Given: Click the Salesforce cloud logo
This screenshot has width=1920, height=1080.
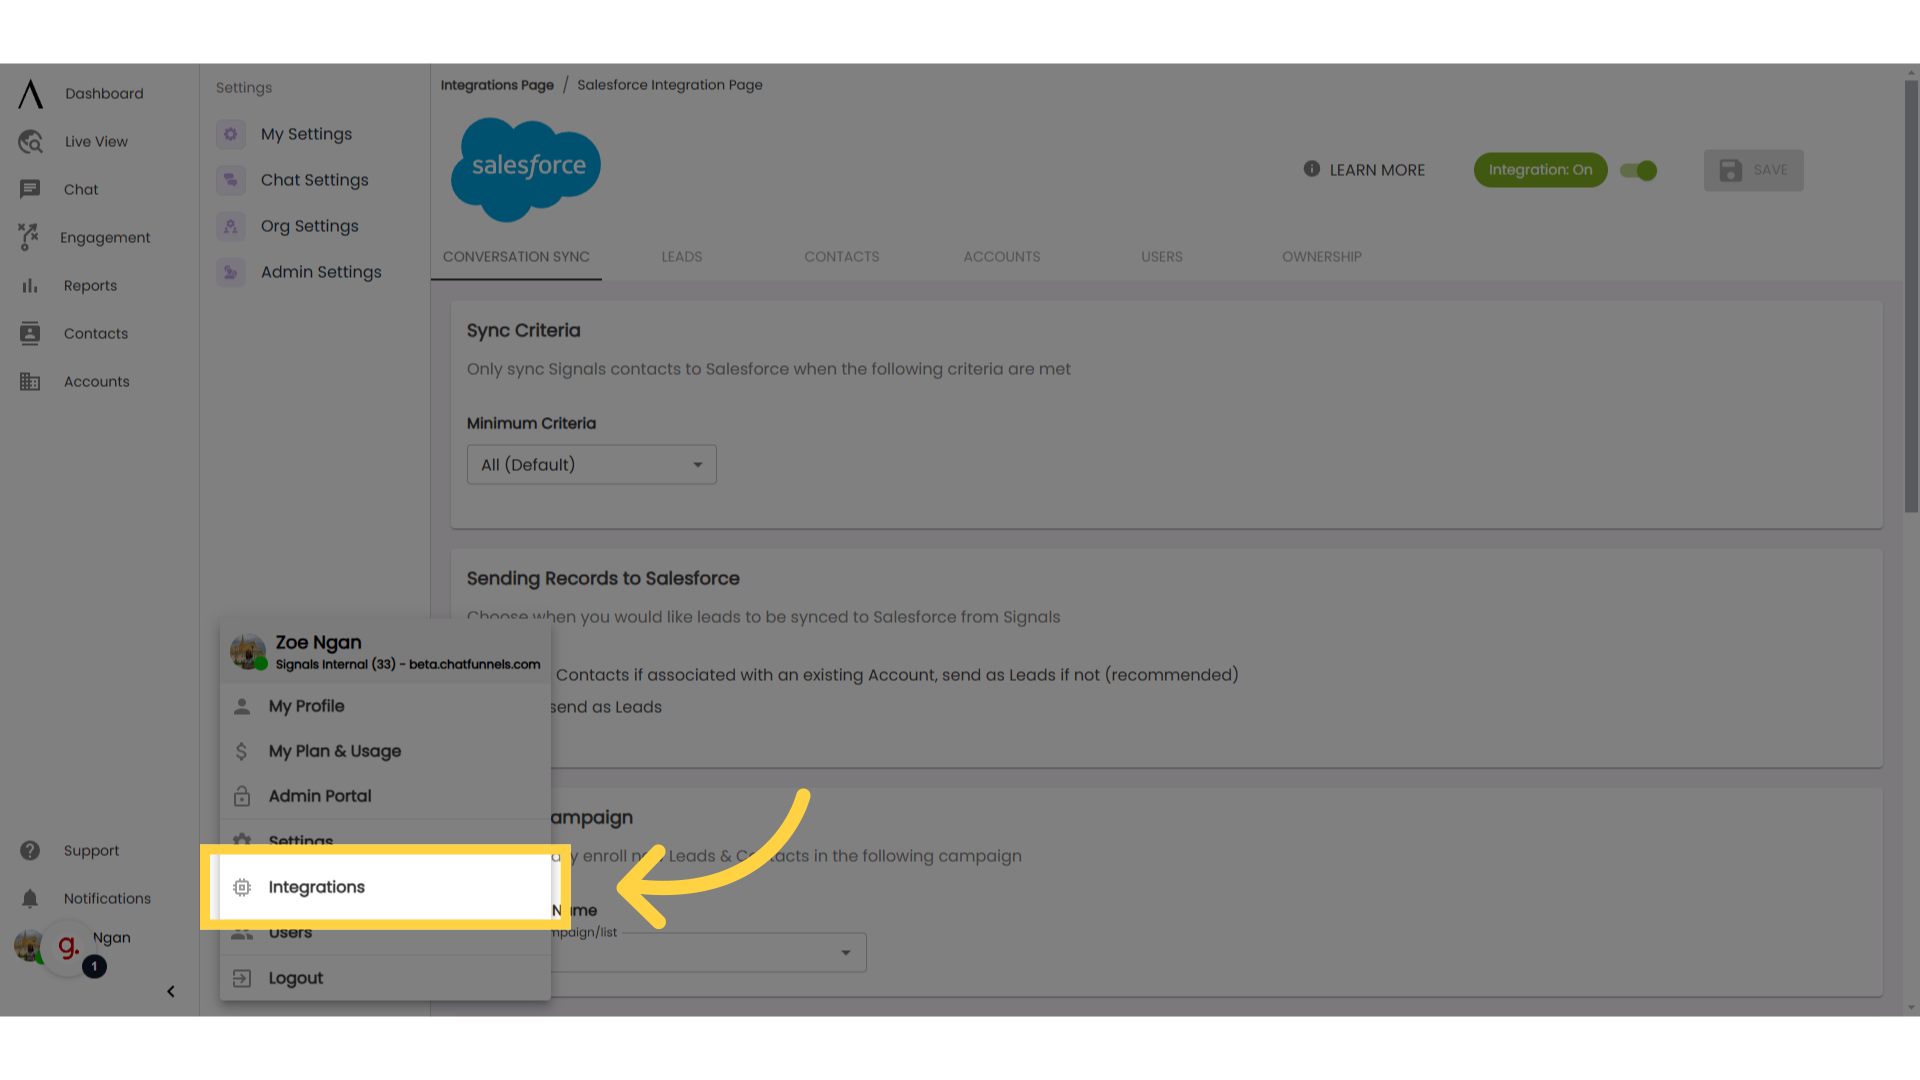Looking at the screenshot, I should (x=526, y=170).
